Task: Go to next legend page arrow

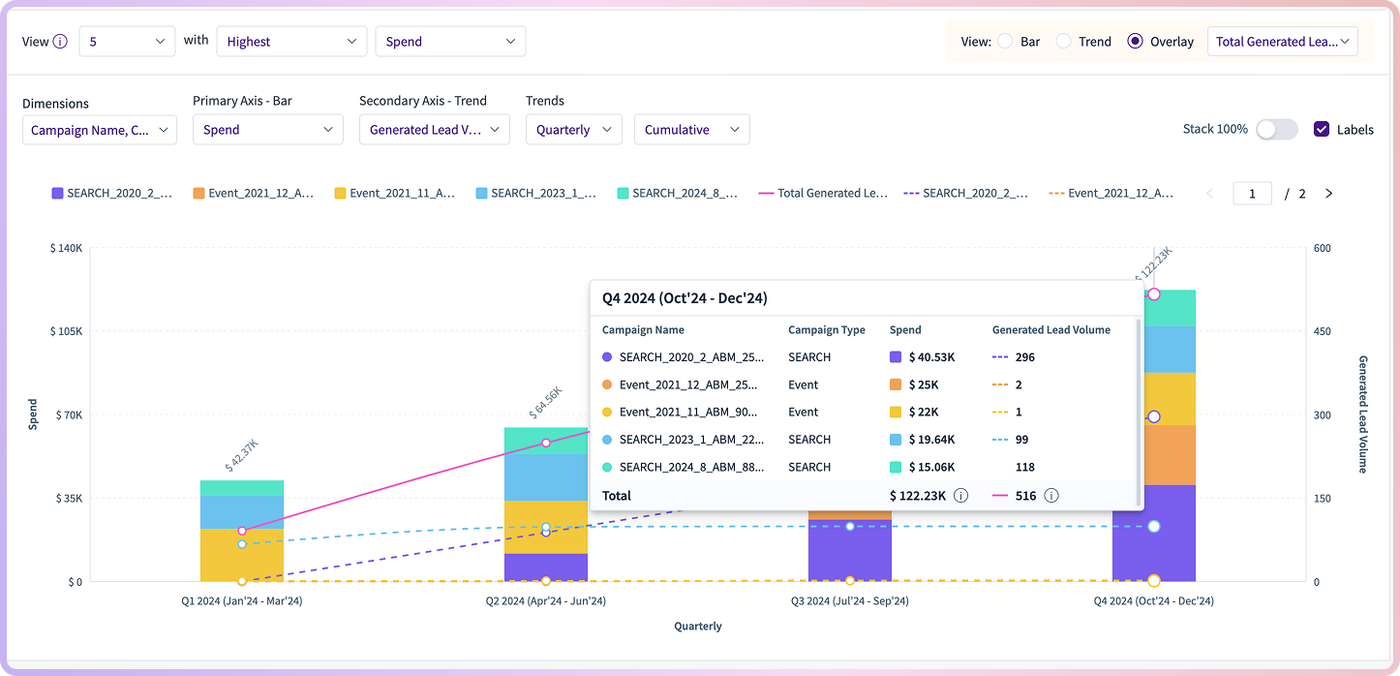Action: 1329,193
